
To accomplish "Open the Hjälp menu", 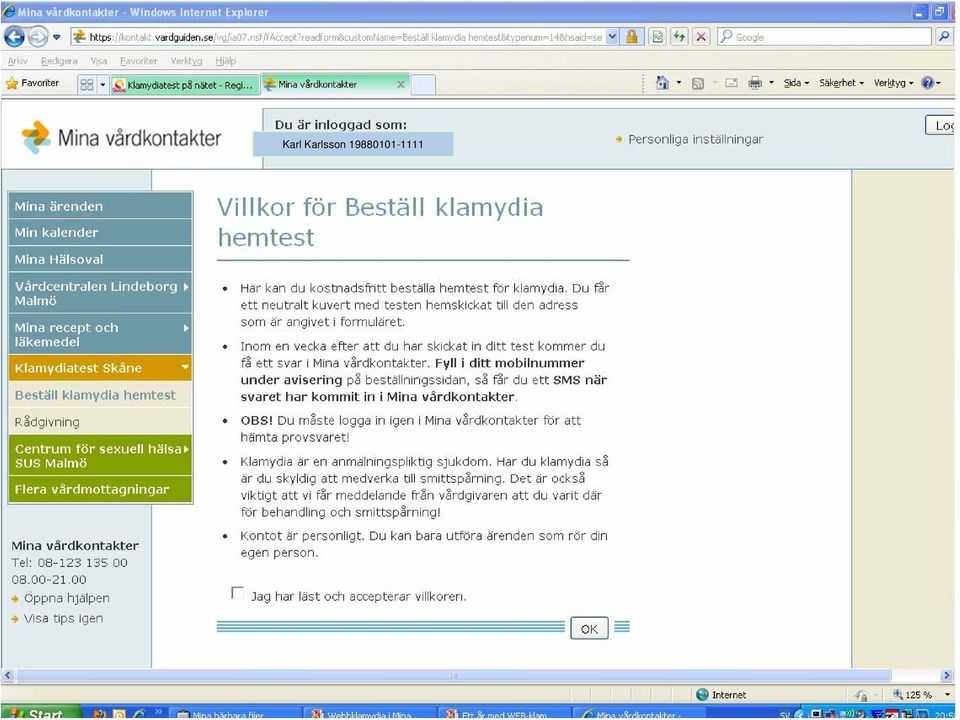I will (x=225, y=61).
